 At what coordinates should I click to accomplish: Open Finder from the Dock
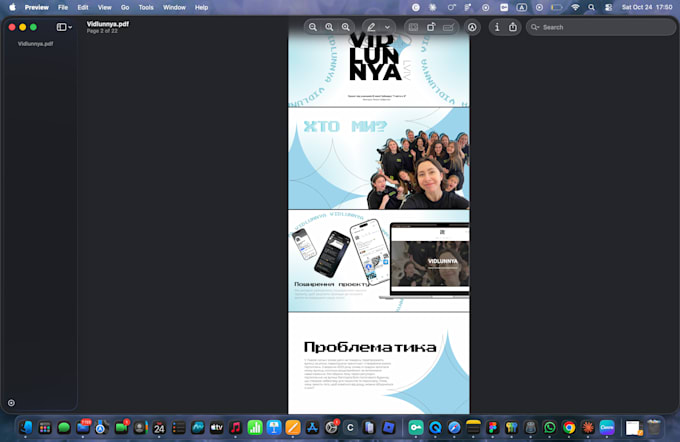(26, 428)
